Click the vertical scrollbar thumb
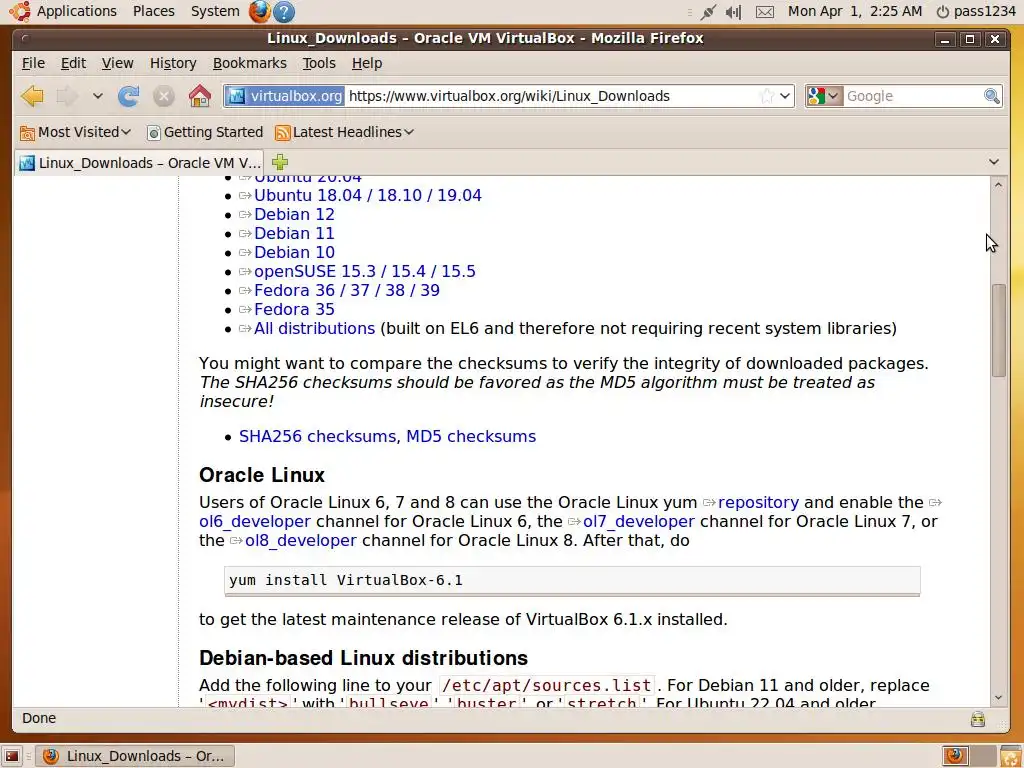The width and height of the screenshot is (1024, 768). click(x=999, y=330)
